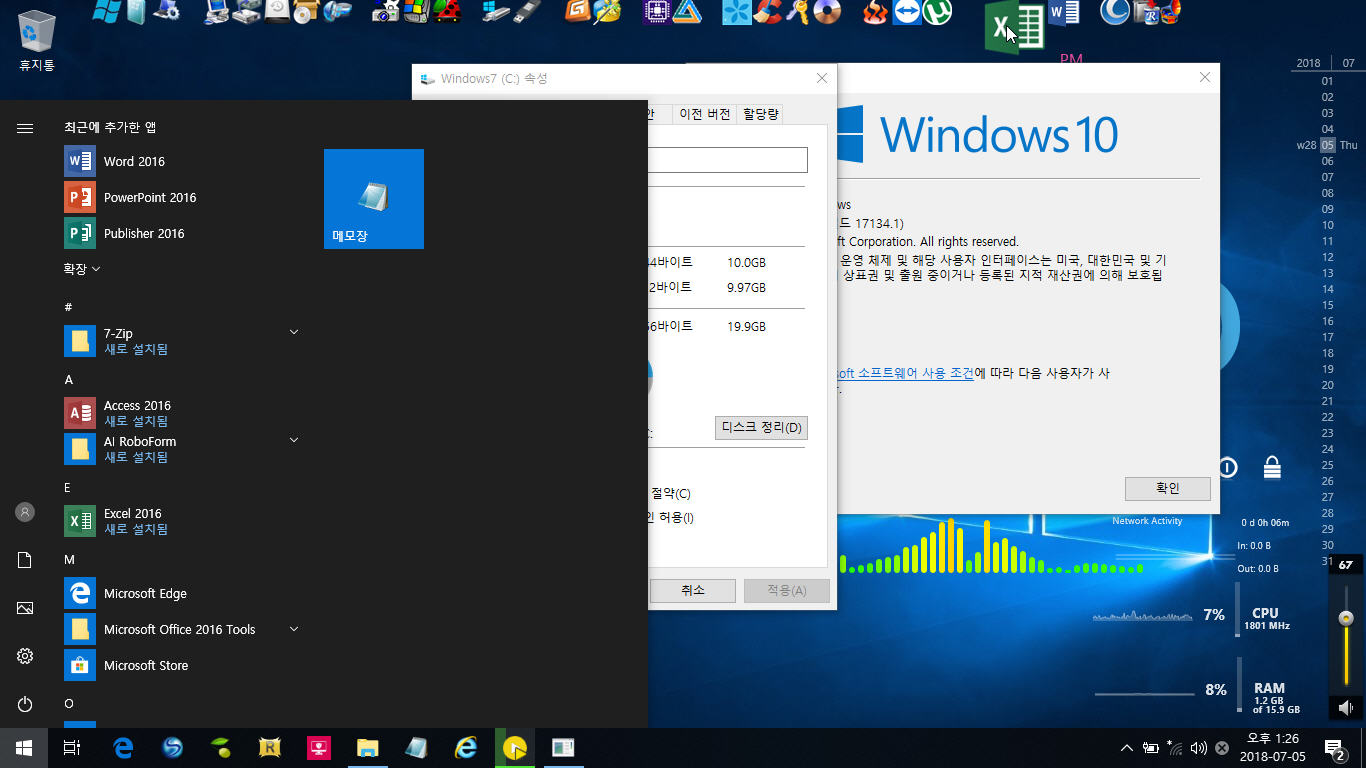This screenshot has height=768, width=1366.
Task: Click the Word icon on the top dock
Action: pyautogui.click(x=1064, y=14)
